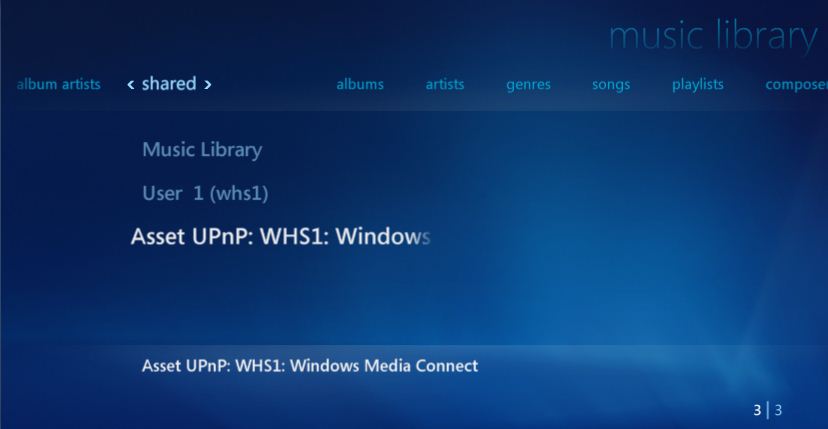Click the left chevron beside shared

[x=130, y=85]
